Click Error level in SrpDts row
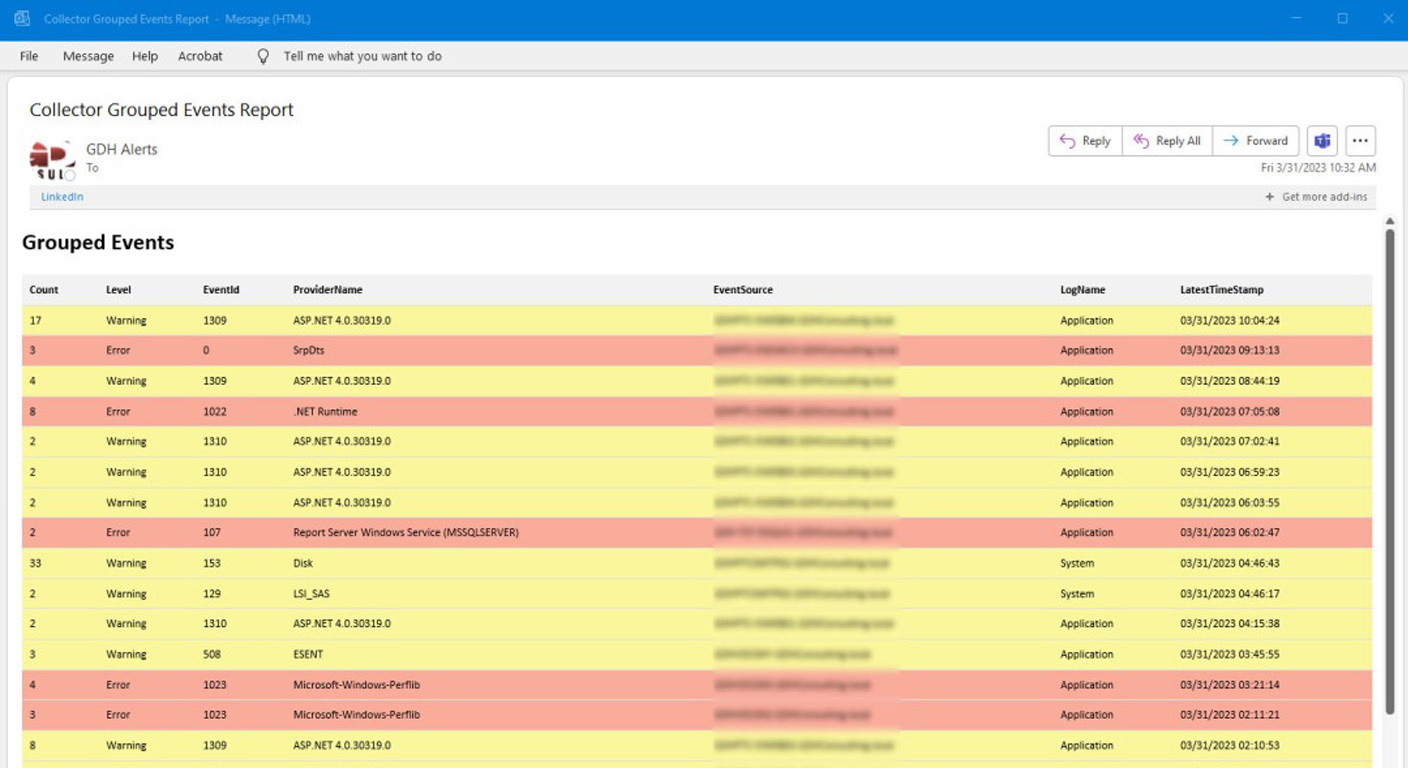Screen dimensions: 1408x768 click(118, 351)
